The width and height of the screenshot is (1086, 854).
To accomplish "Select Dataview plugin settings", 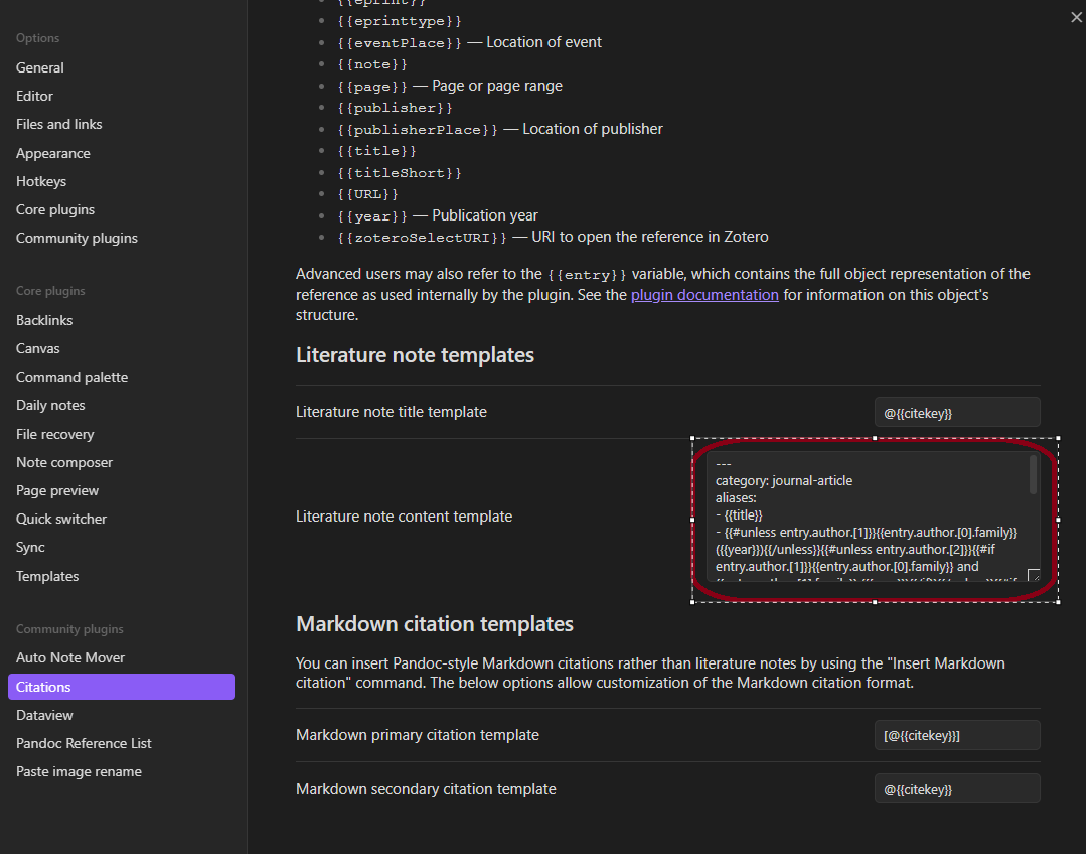I will point(45,715).
